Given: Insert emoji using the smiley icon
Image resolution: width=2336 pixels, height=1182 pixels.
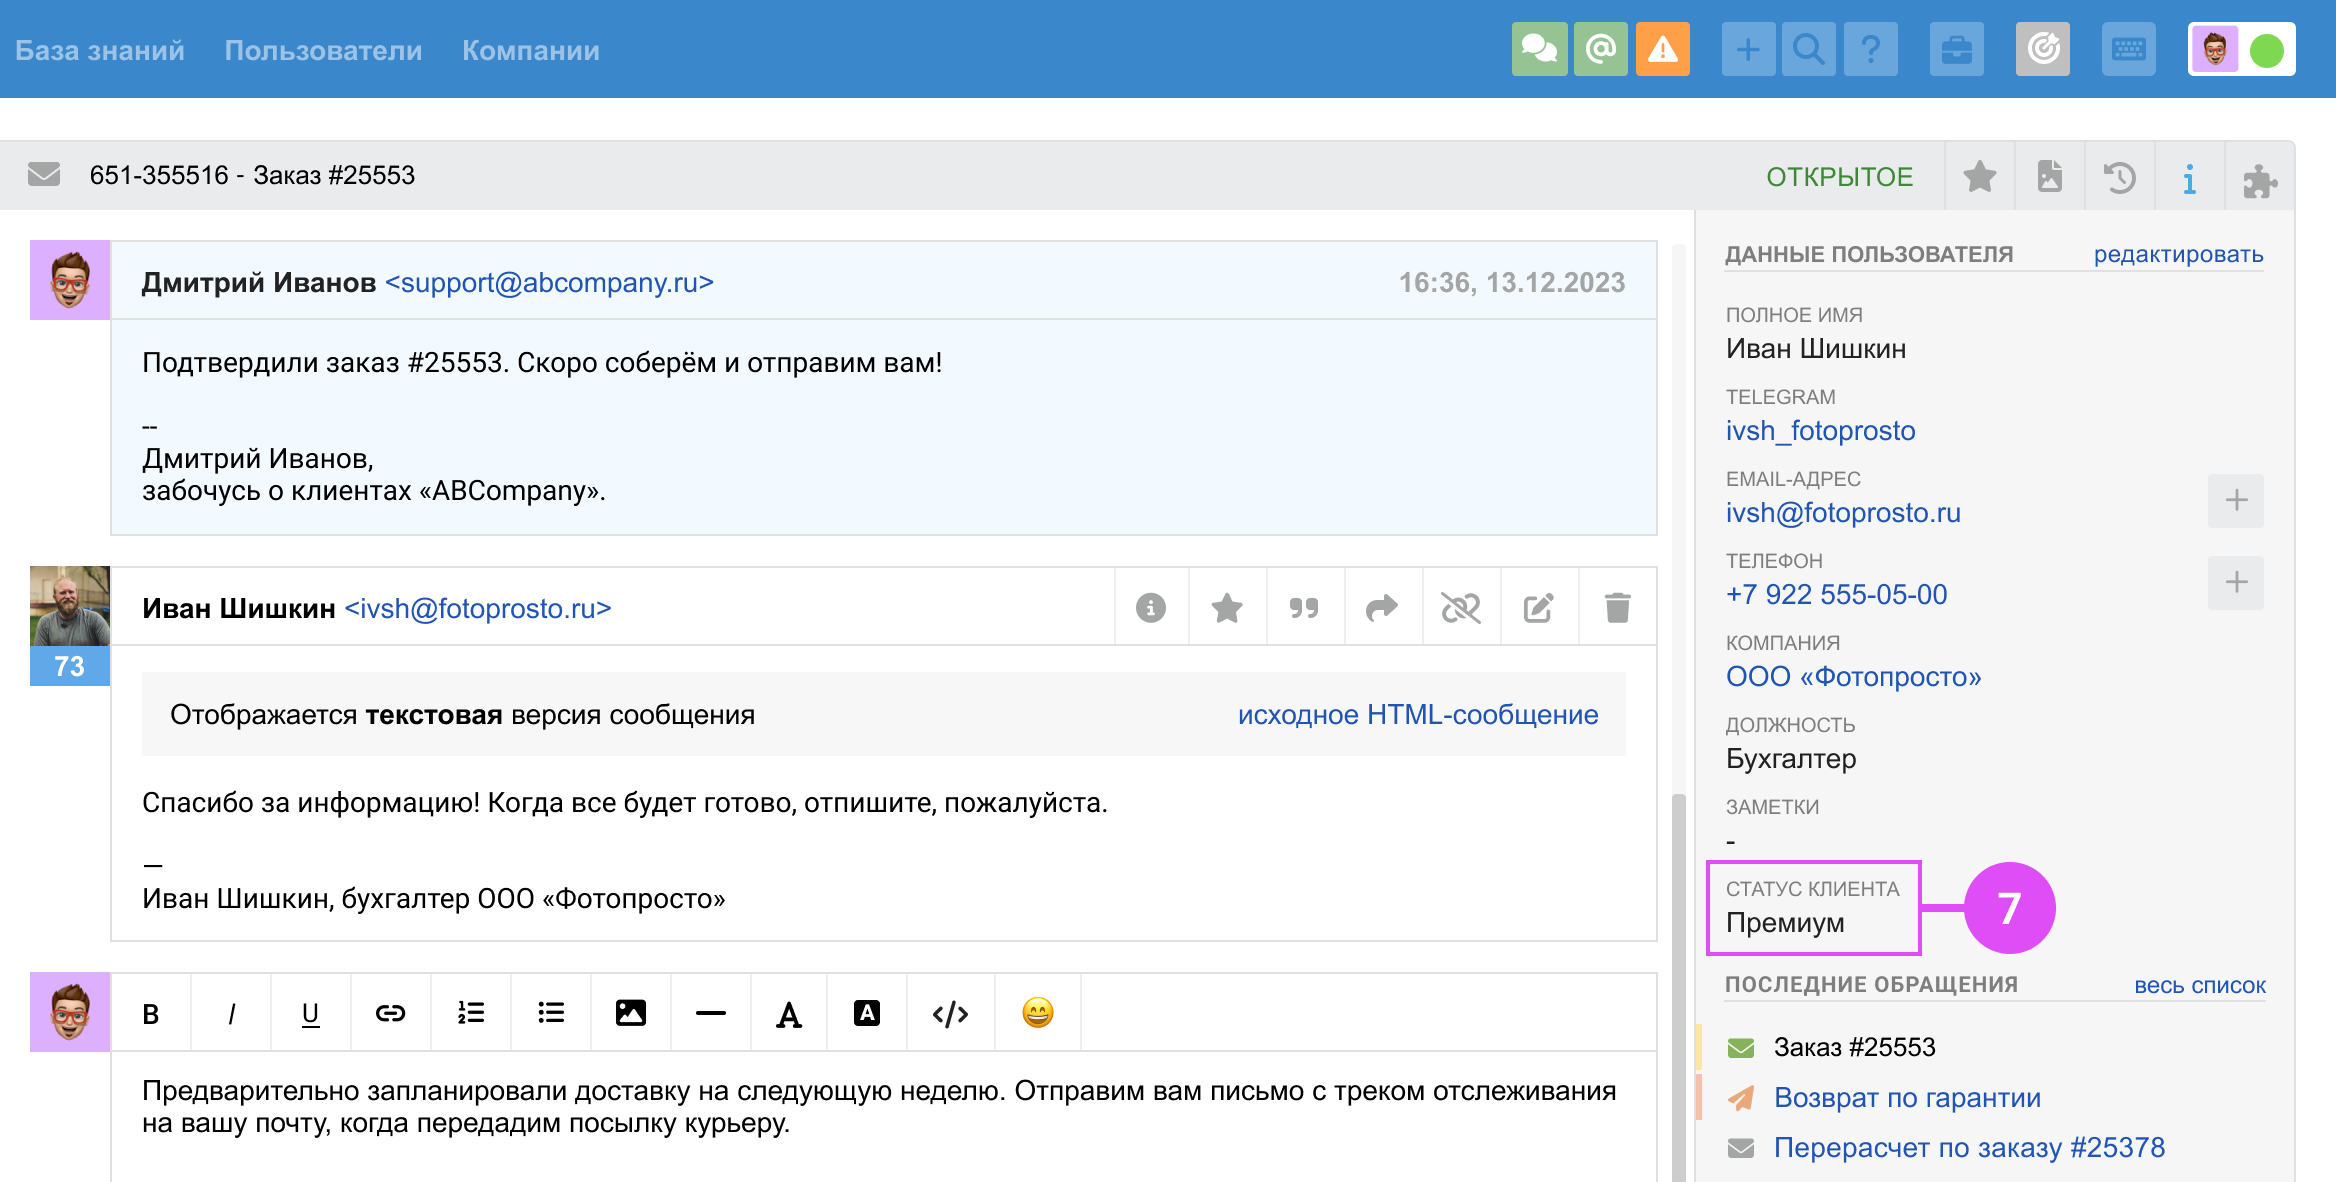Looking at the screenshot, I should 1037,1013.
